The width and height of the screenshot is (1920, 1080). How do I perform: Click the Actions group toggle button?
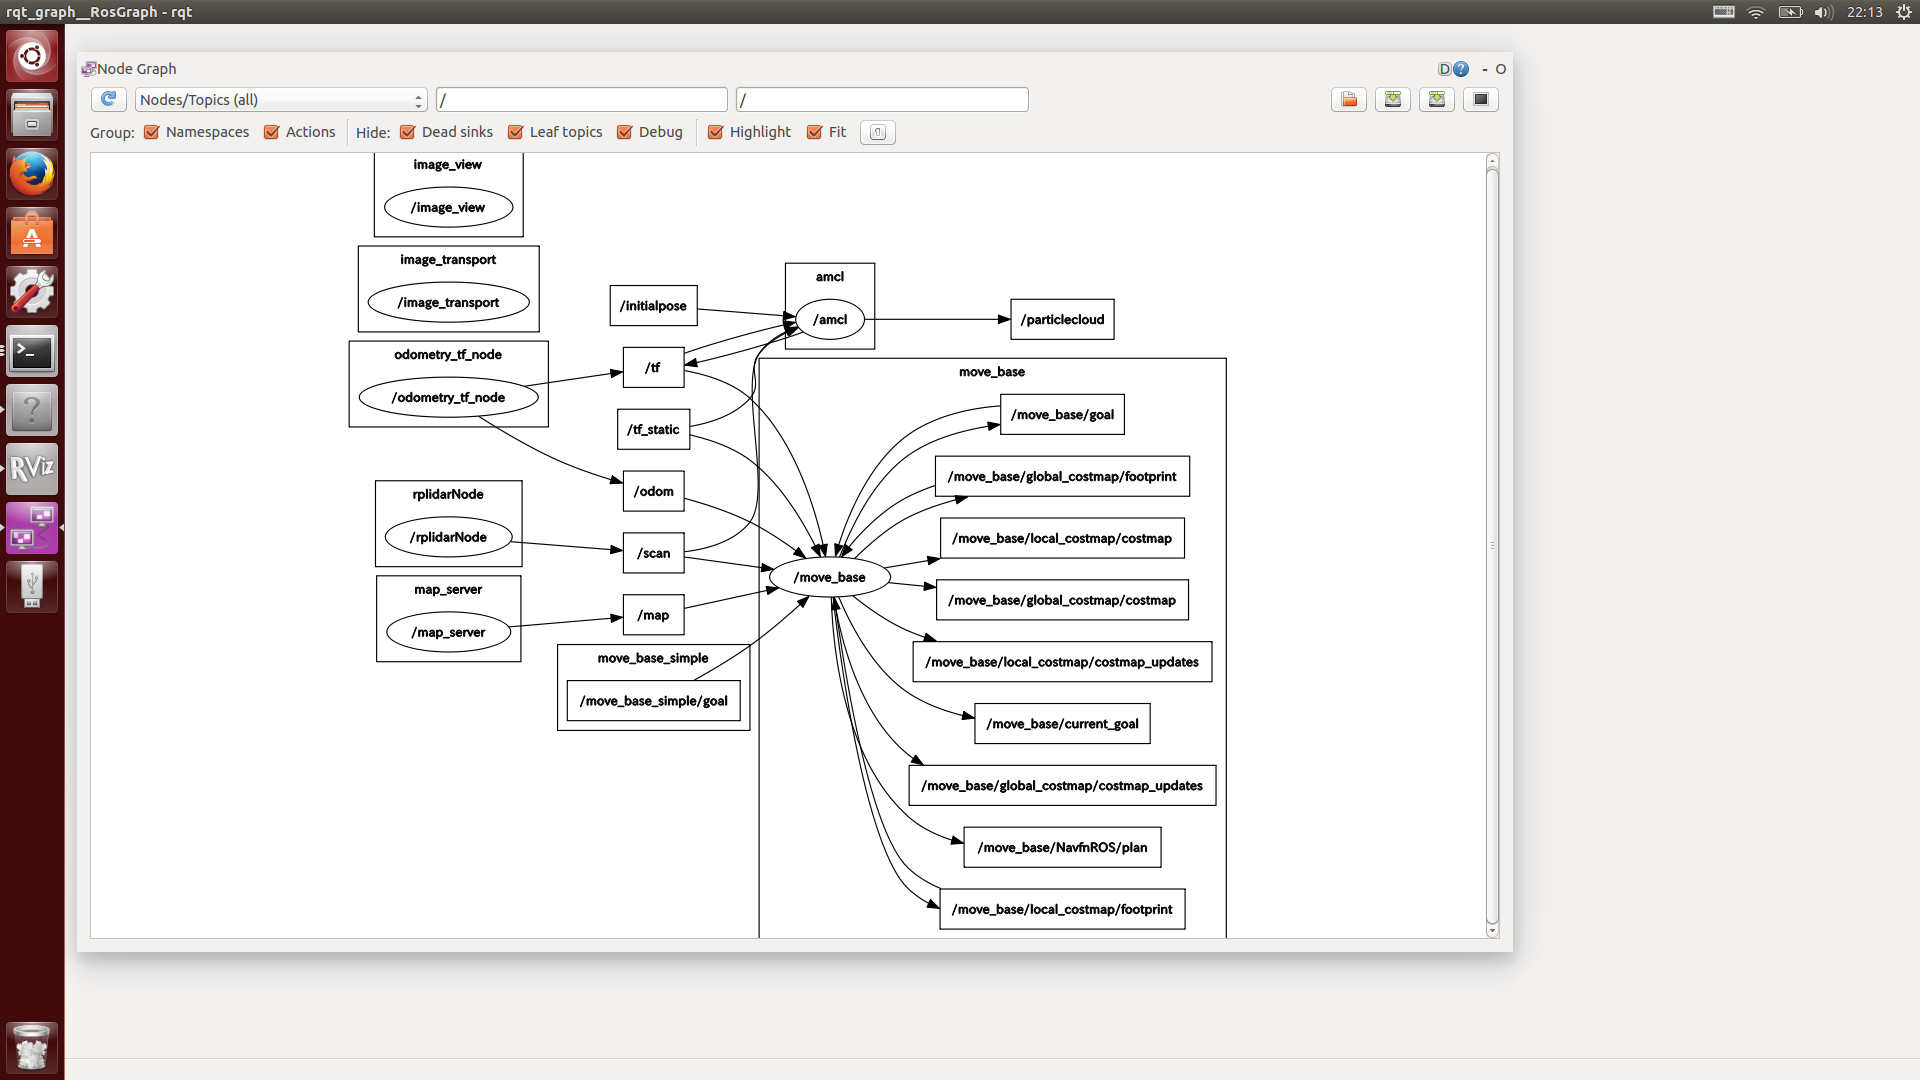[273, 132]
